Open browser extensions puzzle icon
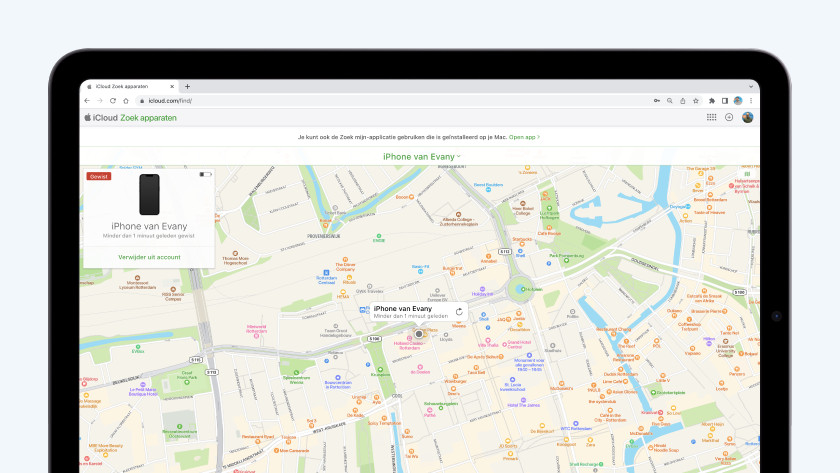The image size is (840, 473). pyautogui.click(x=712, y=101)
